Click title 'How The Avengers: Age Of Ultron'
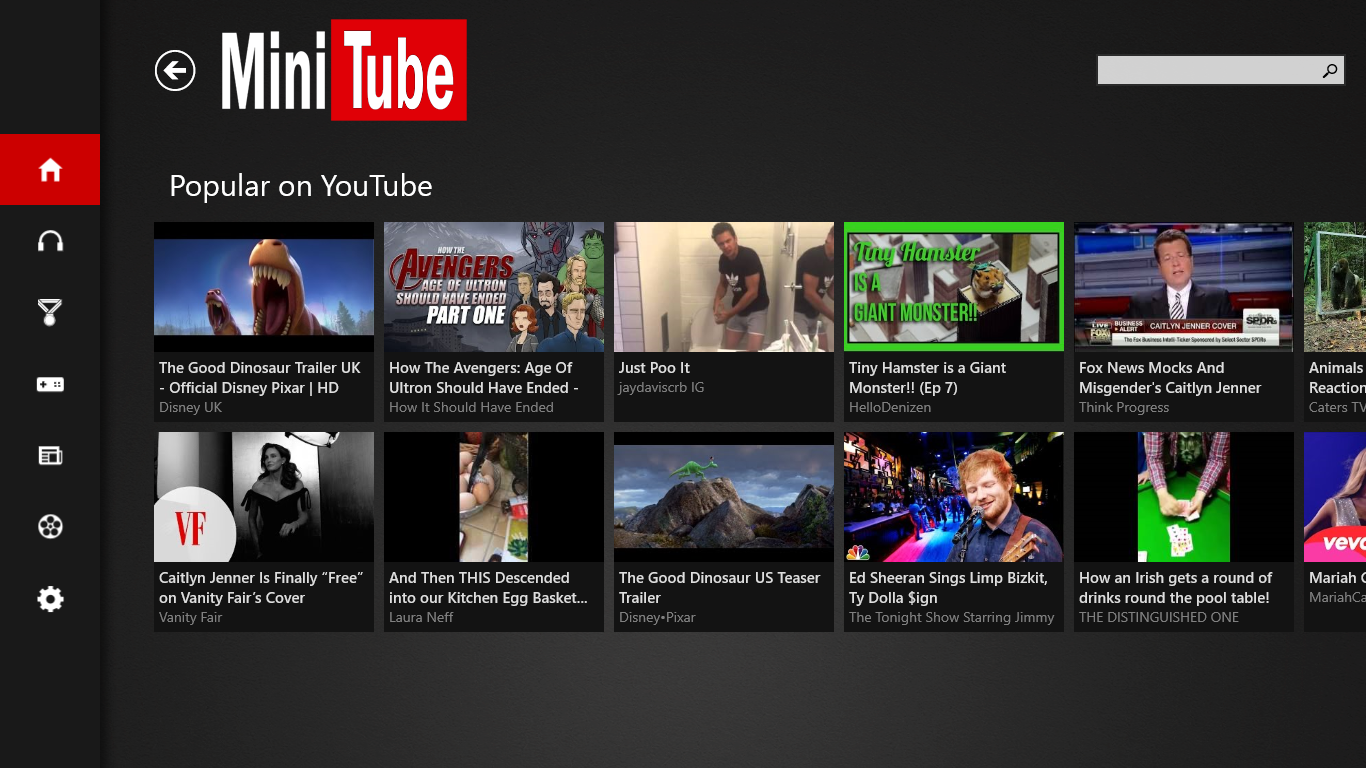Viewport: 1366px width, 768px height. pyautogui.click(x=484, y=378)
